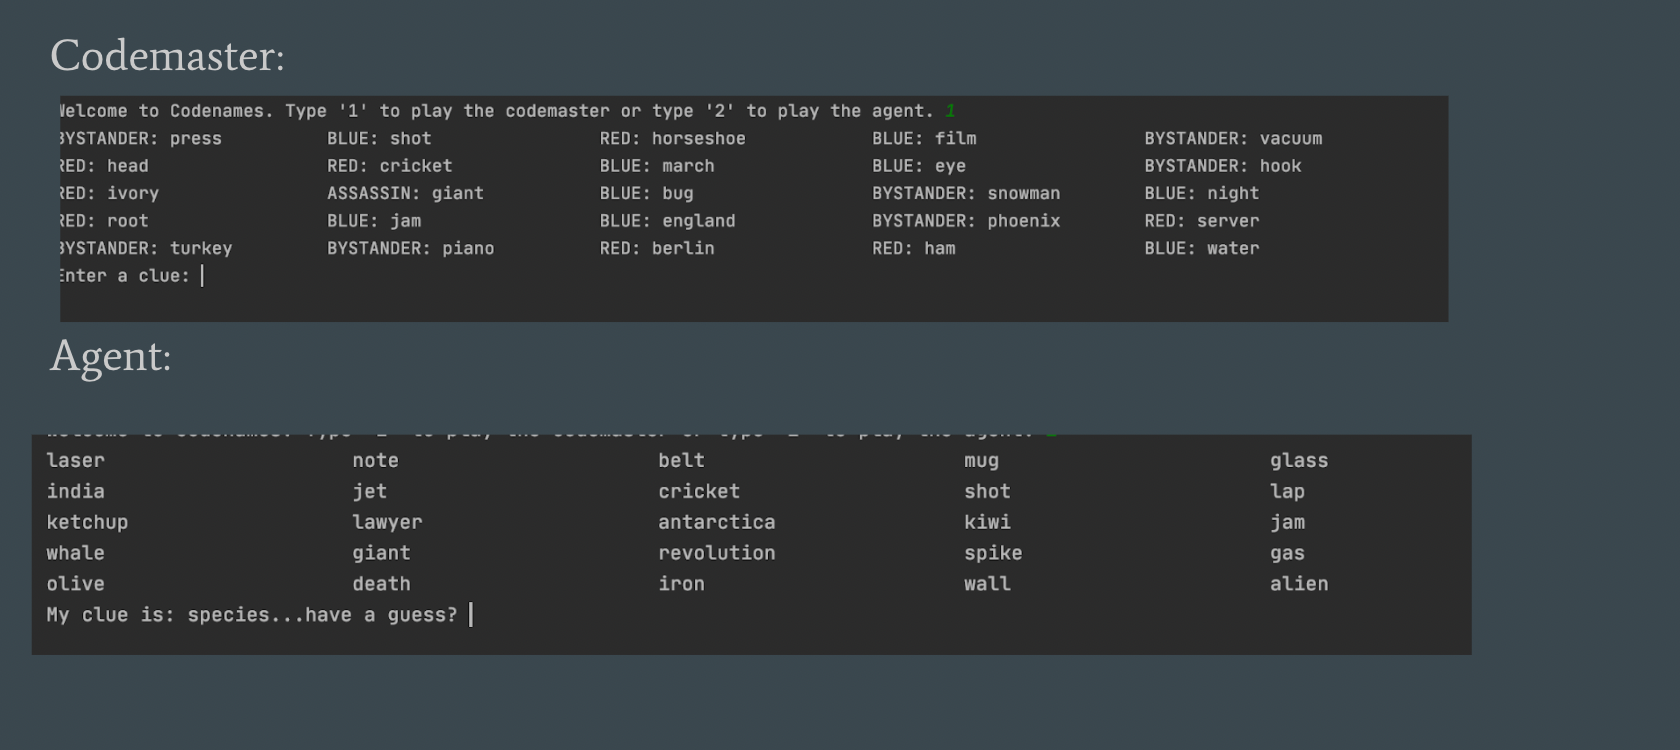Select the 'BLUE: england' entry
Image resolution: width=1680 pixels, height=750 pixels.
click(667, 221)
